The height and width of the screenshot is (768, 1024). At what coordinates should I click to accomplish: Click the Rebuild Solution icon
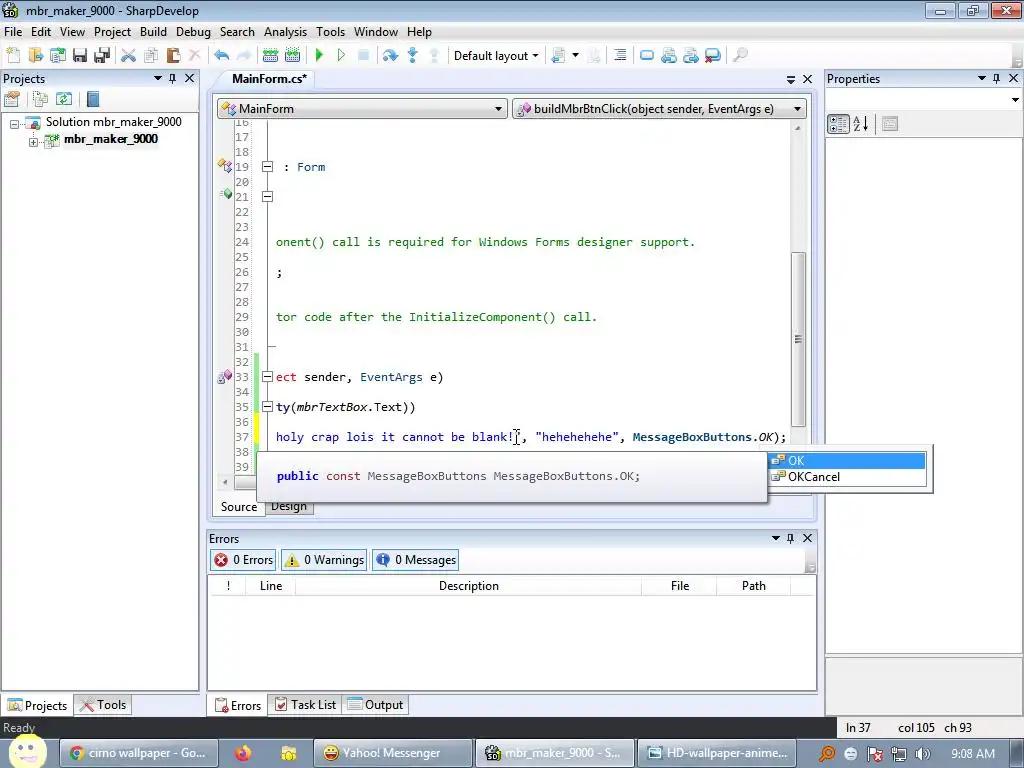click(x=293, y=56)
